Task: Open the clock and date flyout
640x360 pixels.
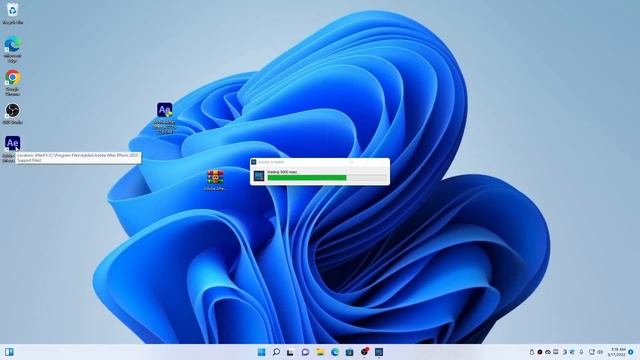Action: (617, 352)
